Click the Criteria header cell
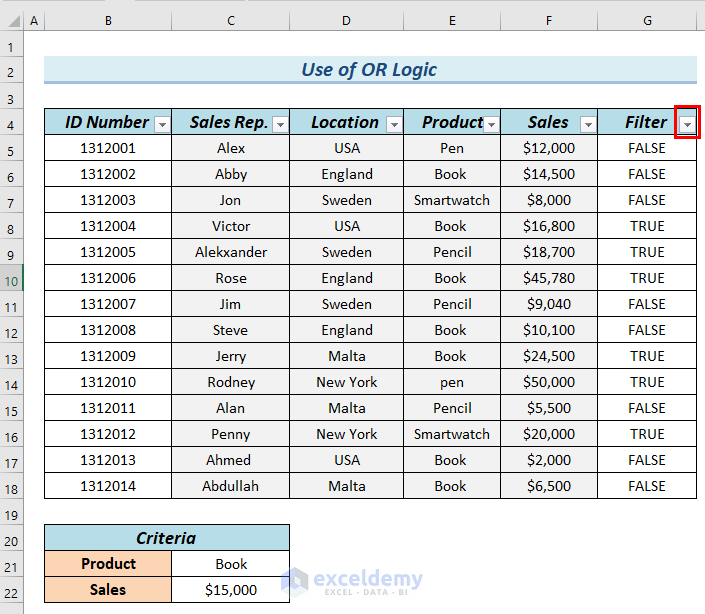Viewport: 705px width, 614px height. point(166,538)
